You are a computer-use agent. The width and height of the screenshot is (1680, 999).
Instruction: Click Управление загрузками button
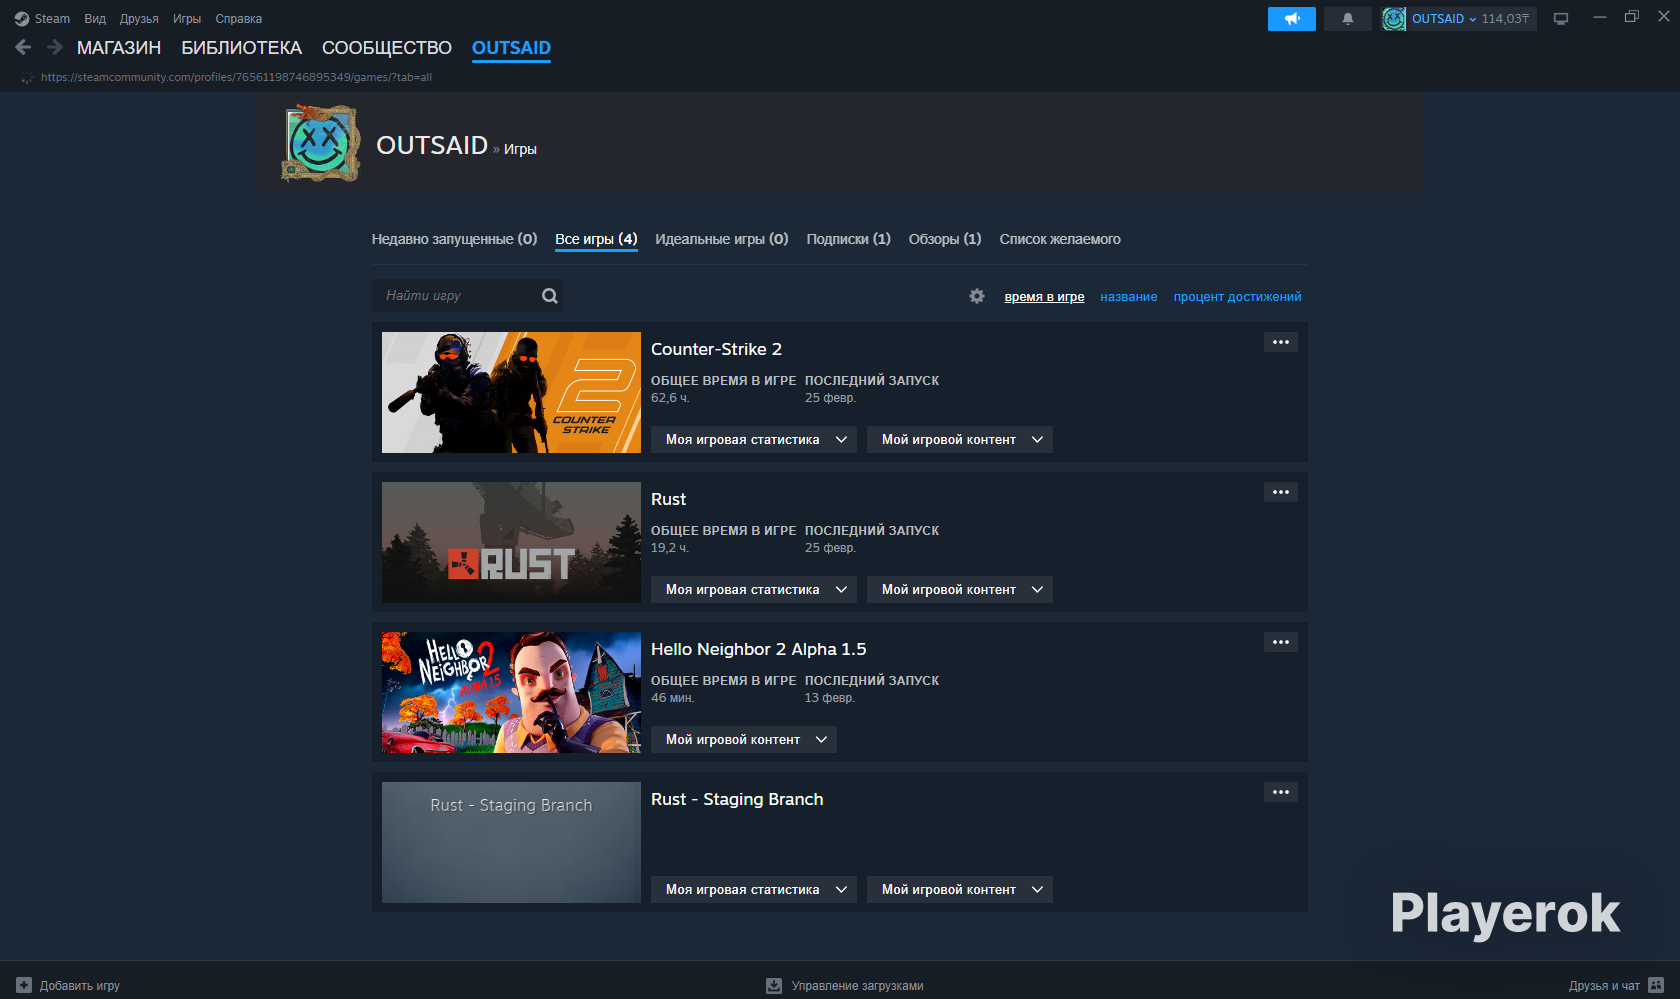tap(845, 985)
